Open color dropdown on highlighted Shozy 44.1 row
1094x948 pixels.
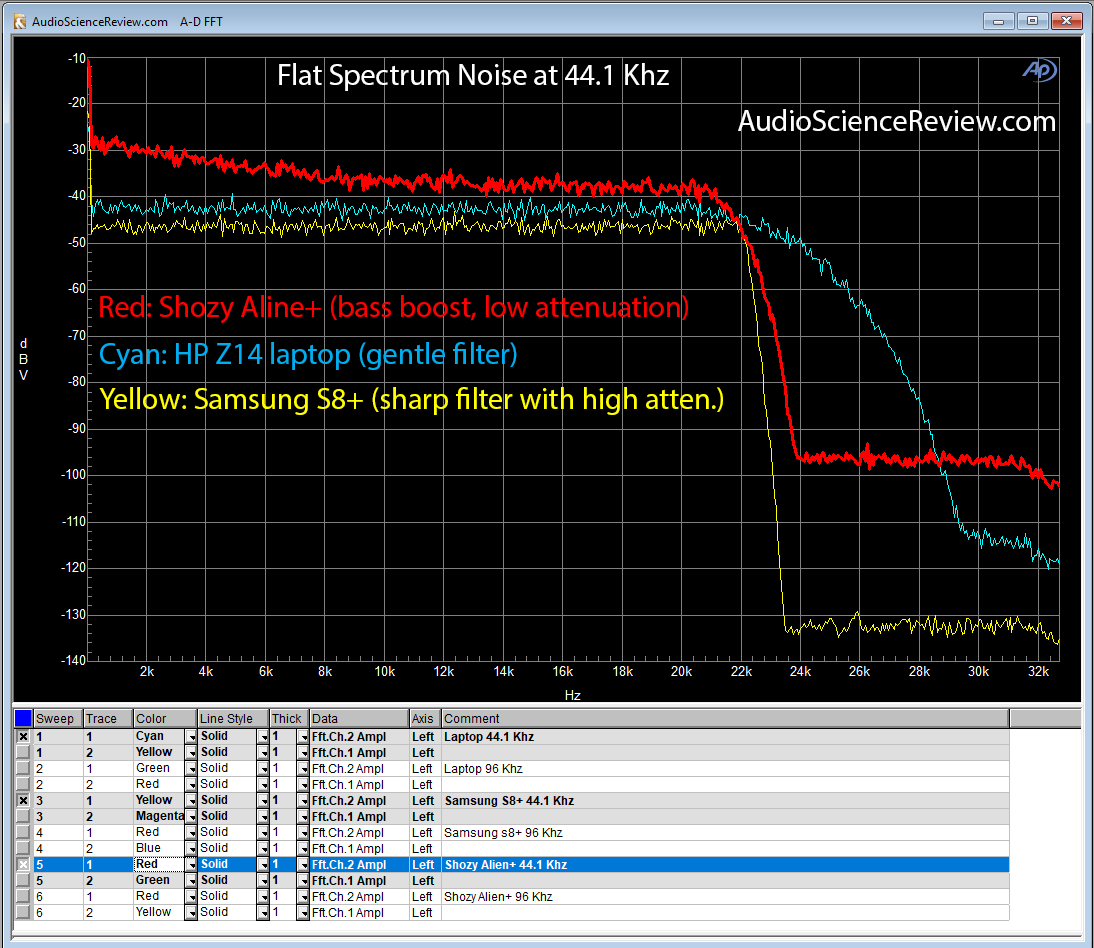(x=190, y=865)
